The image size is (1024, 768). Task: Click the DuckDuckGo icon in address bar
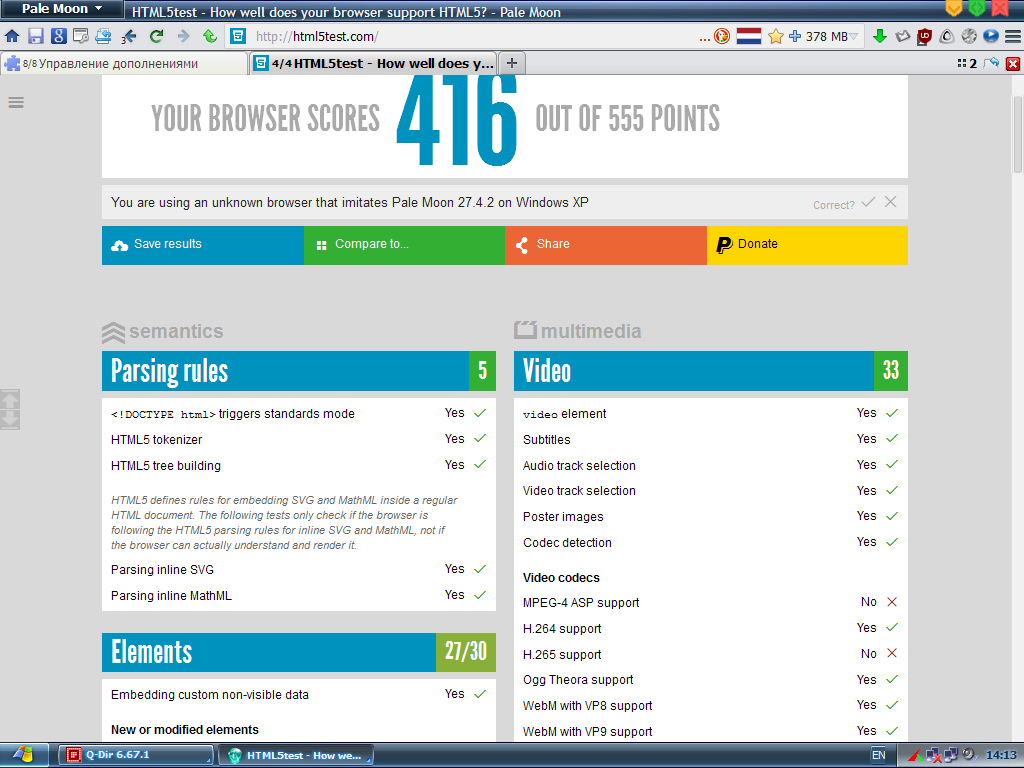tap(722, 36)
